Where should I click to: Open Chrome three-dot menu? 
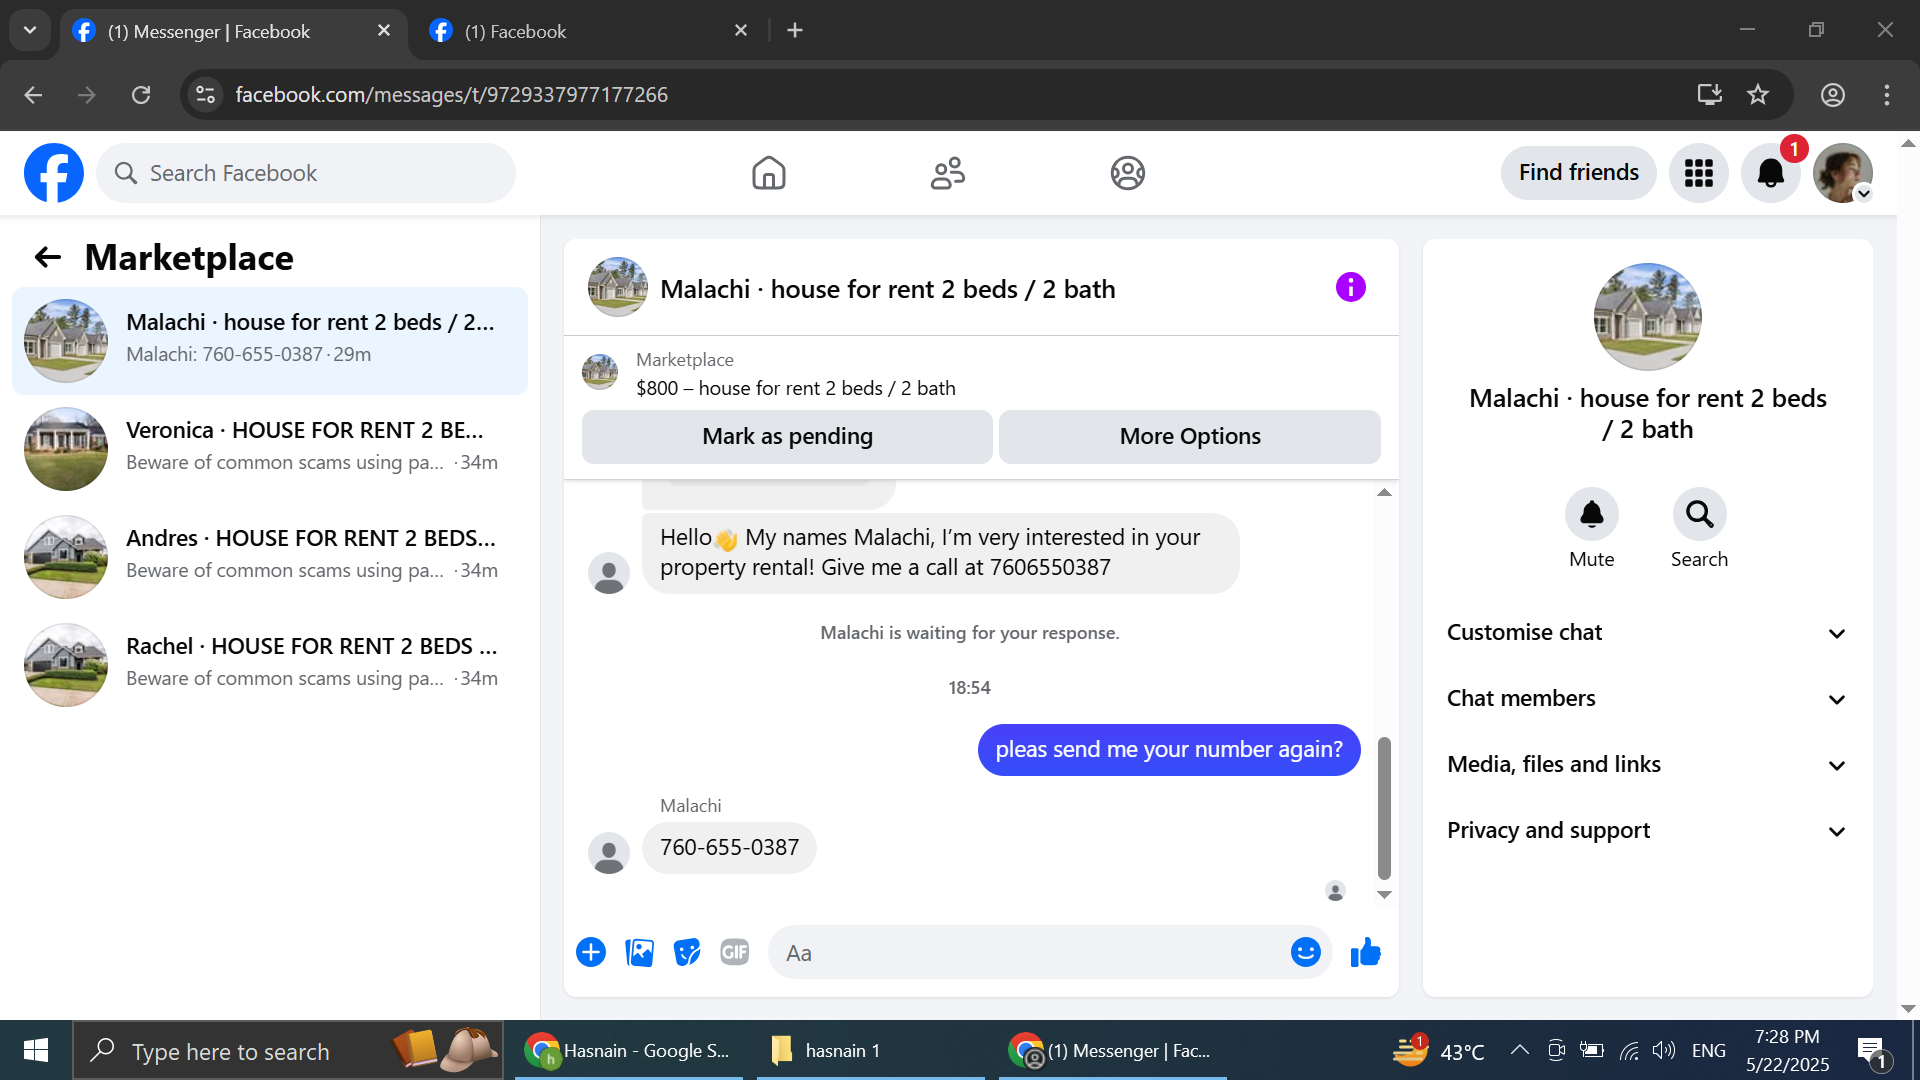click(x=1886, y=94)
